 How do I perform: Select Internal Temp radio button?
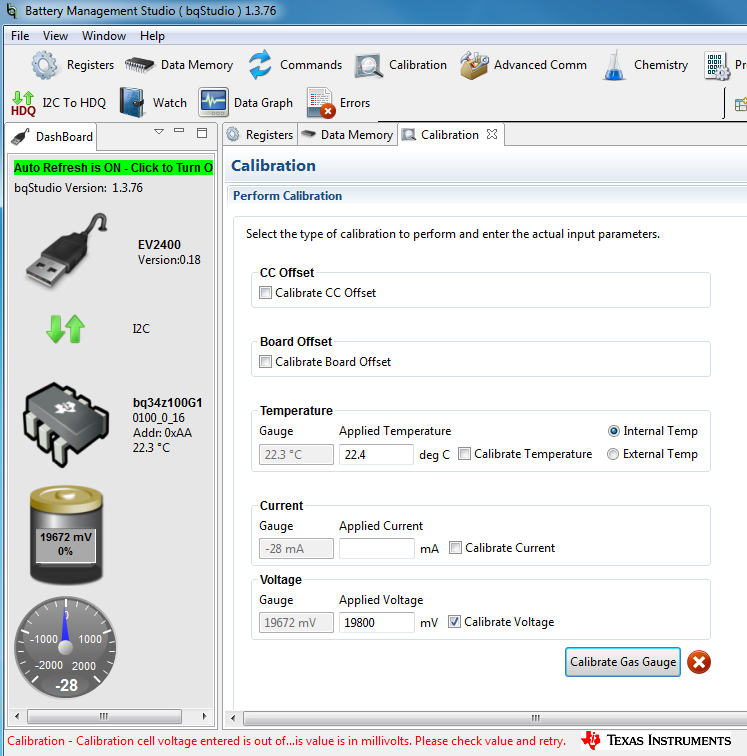click(613, 431)
